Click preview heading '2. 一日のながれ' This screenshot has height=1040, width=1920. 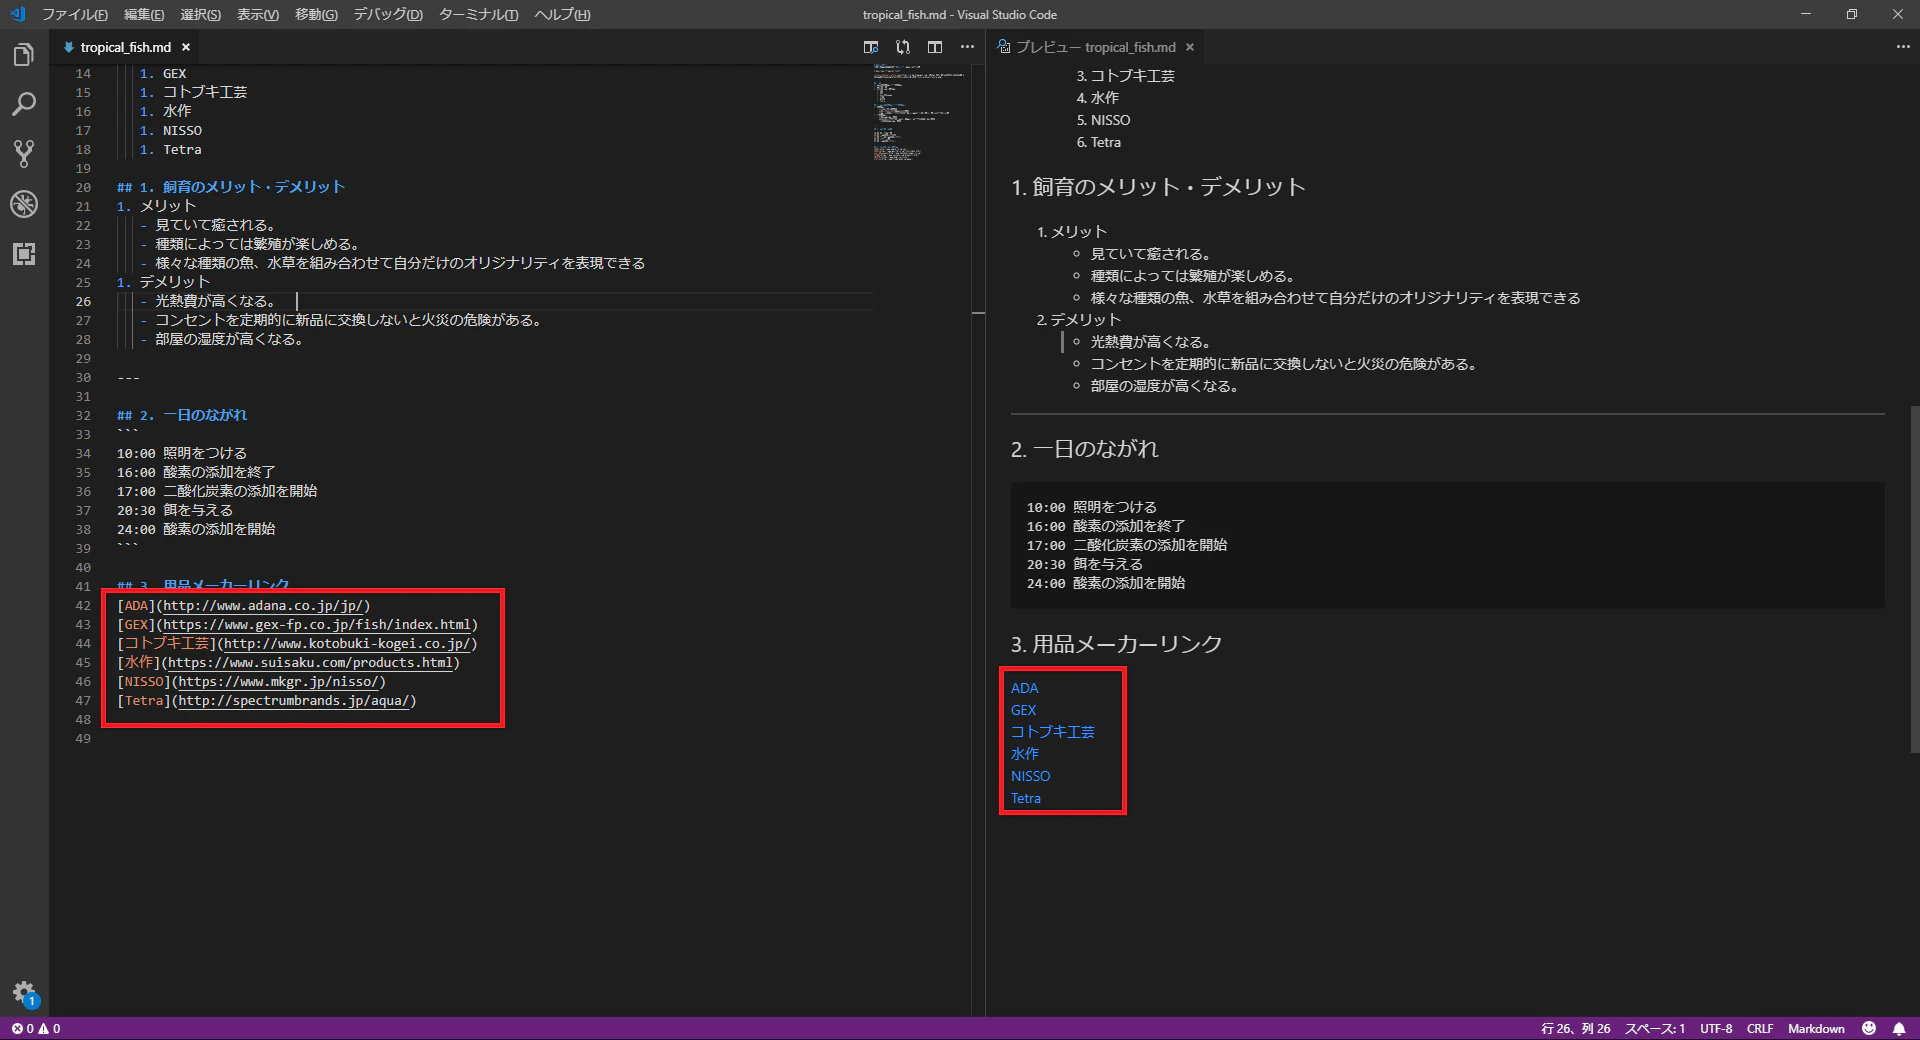click(x=1084, y=449)
